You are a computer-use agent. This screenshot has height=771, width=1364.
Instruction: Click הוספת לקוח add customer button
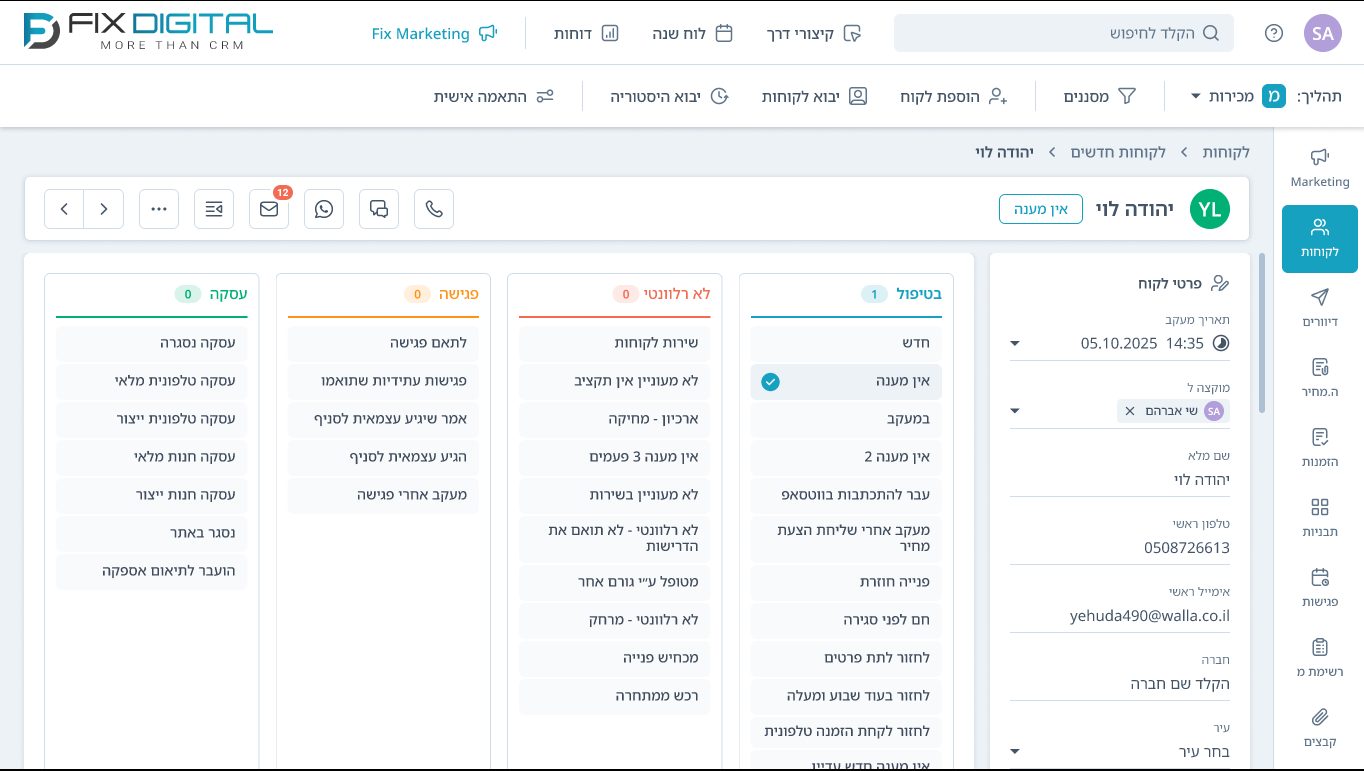click(x=954, y=96)
